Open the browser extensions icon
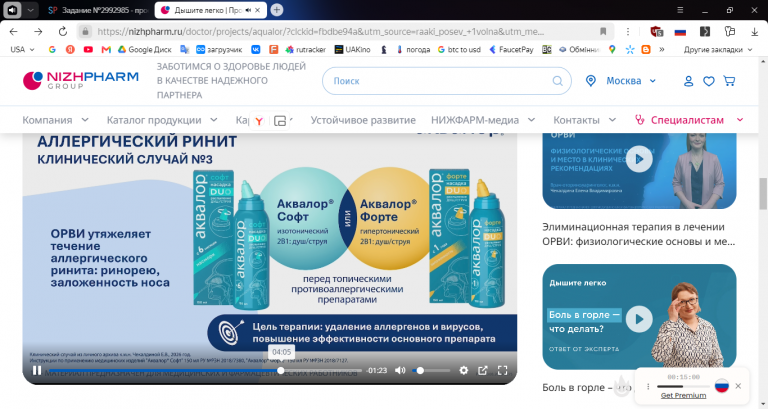The image size is (768, 409). click(730, 31)
